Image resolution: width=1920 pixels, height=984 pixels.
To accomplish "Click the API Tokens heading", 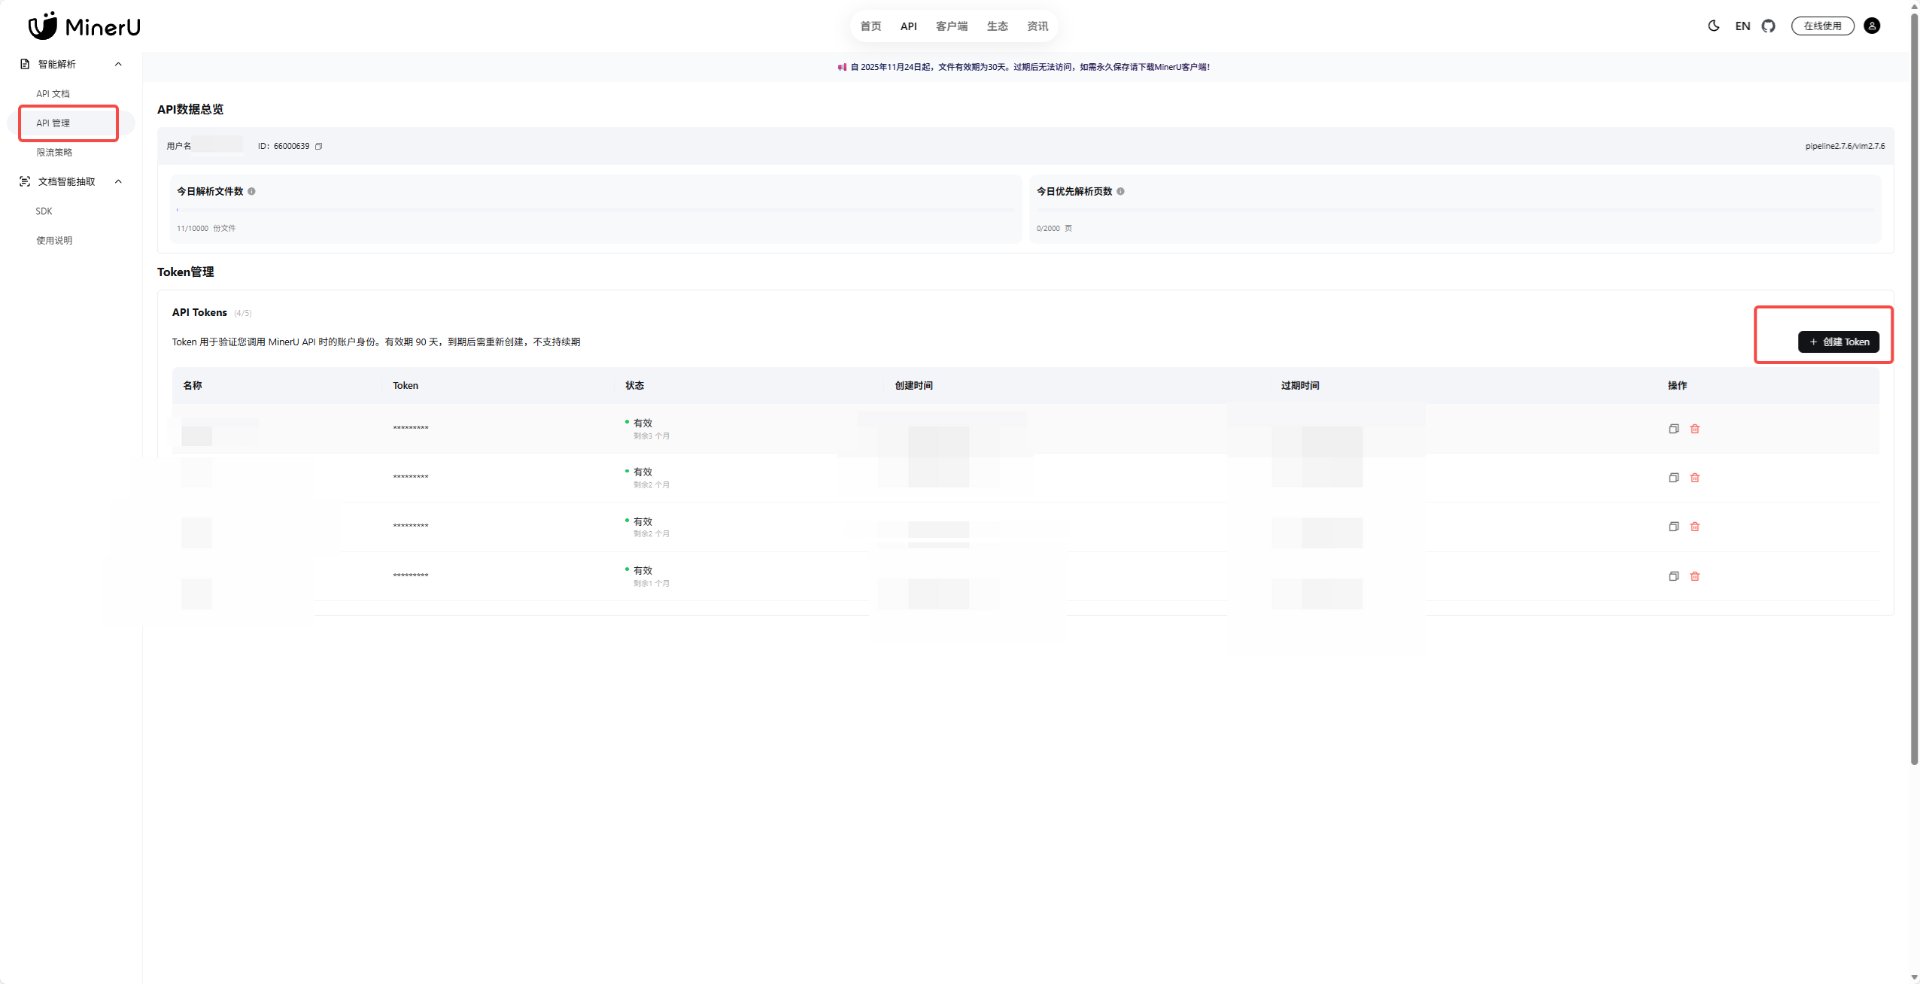I will [199, 313].
